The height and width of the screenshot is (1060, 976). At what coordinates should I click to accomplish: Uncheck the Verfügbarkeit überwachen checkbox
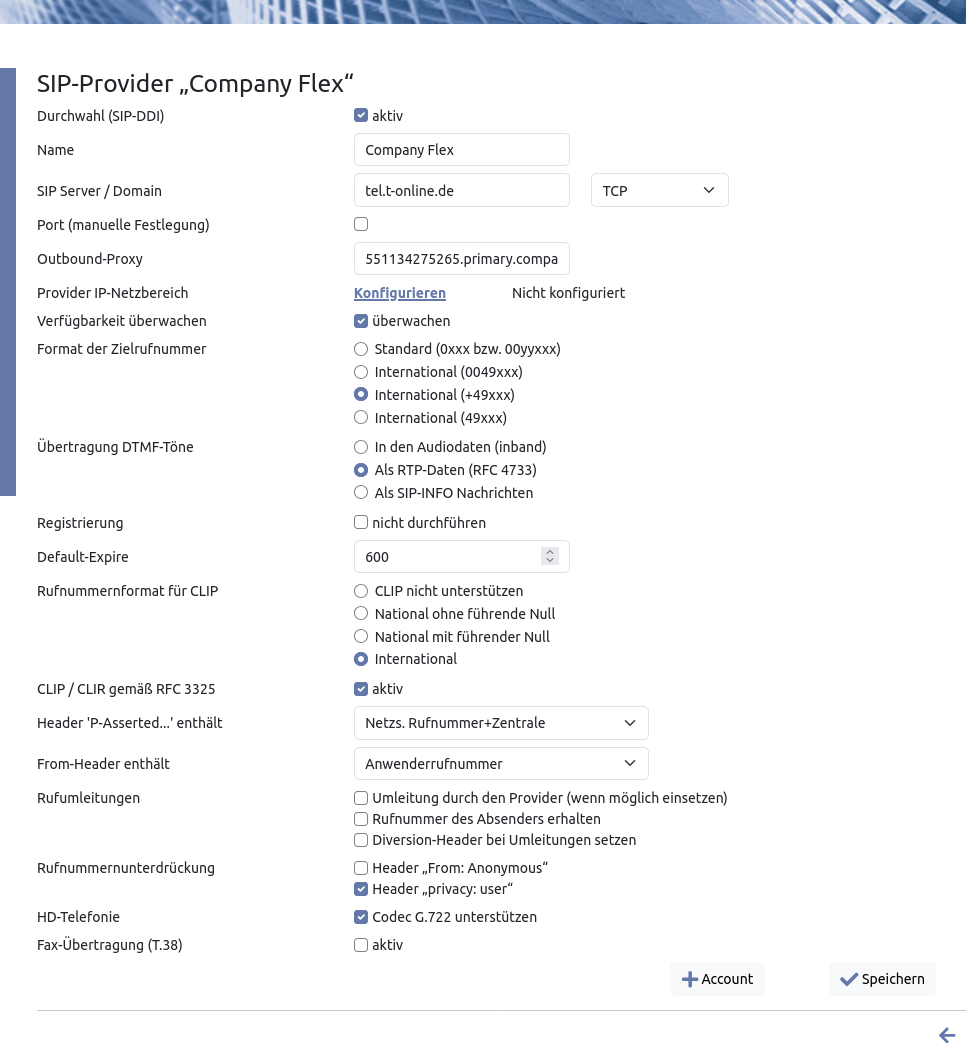(x=361, y=321)
